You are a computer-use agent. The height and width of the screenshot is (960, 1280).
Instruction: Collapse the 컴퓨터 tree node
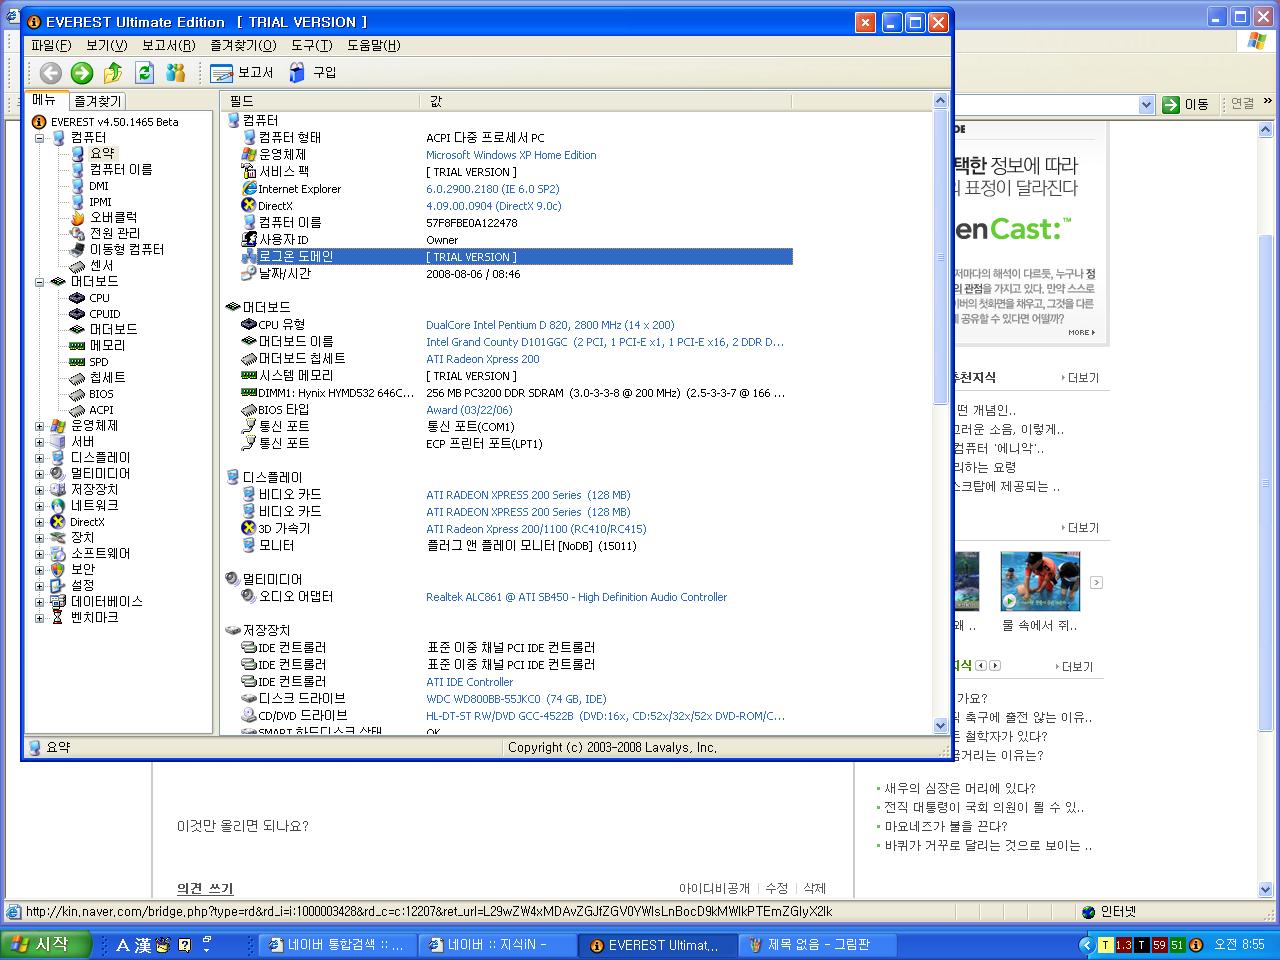coord(40,138)
